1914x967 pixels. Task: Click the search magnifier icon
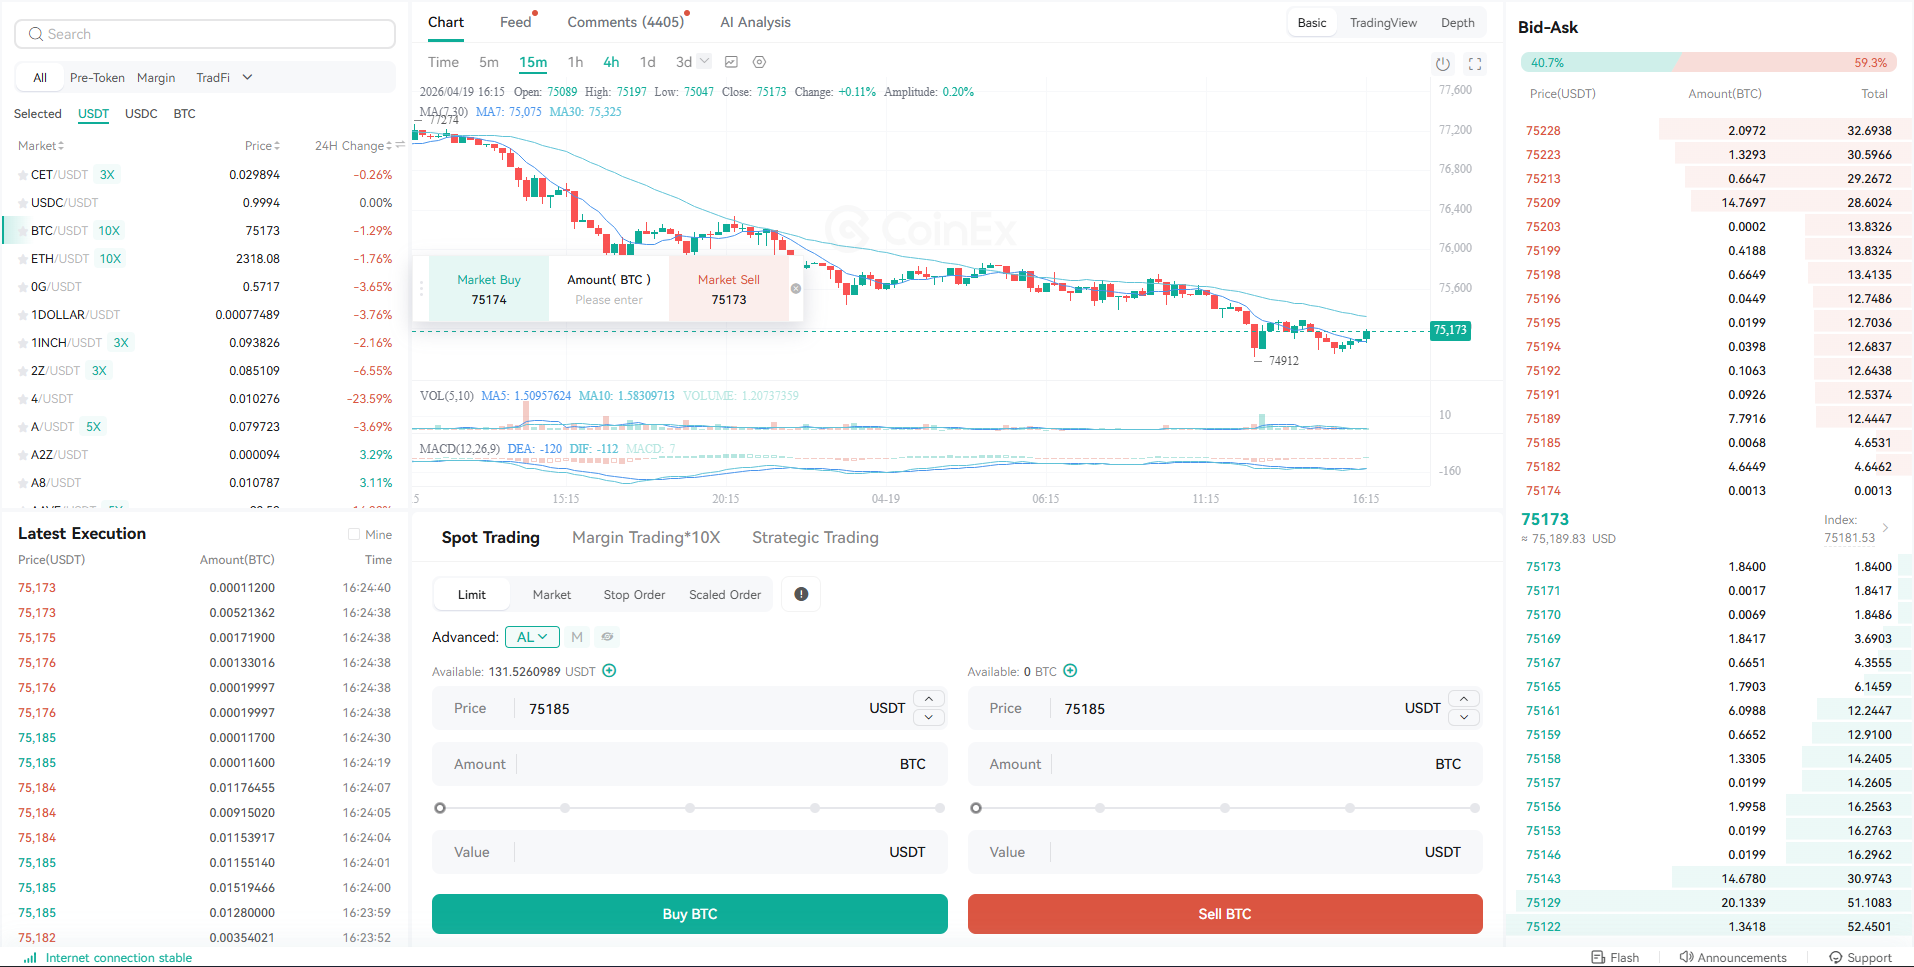click(x=36, y=34)
